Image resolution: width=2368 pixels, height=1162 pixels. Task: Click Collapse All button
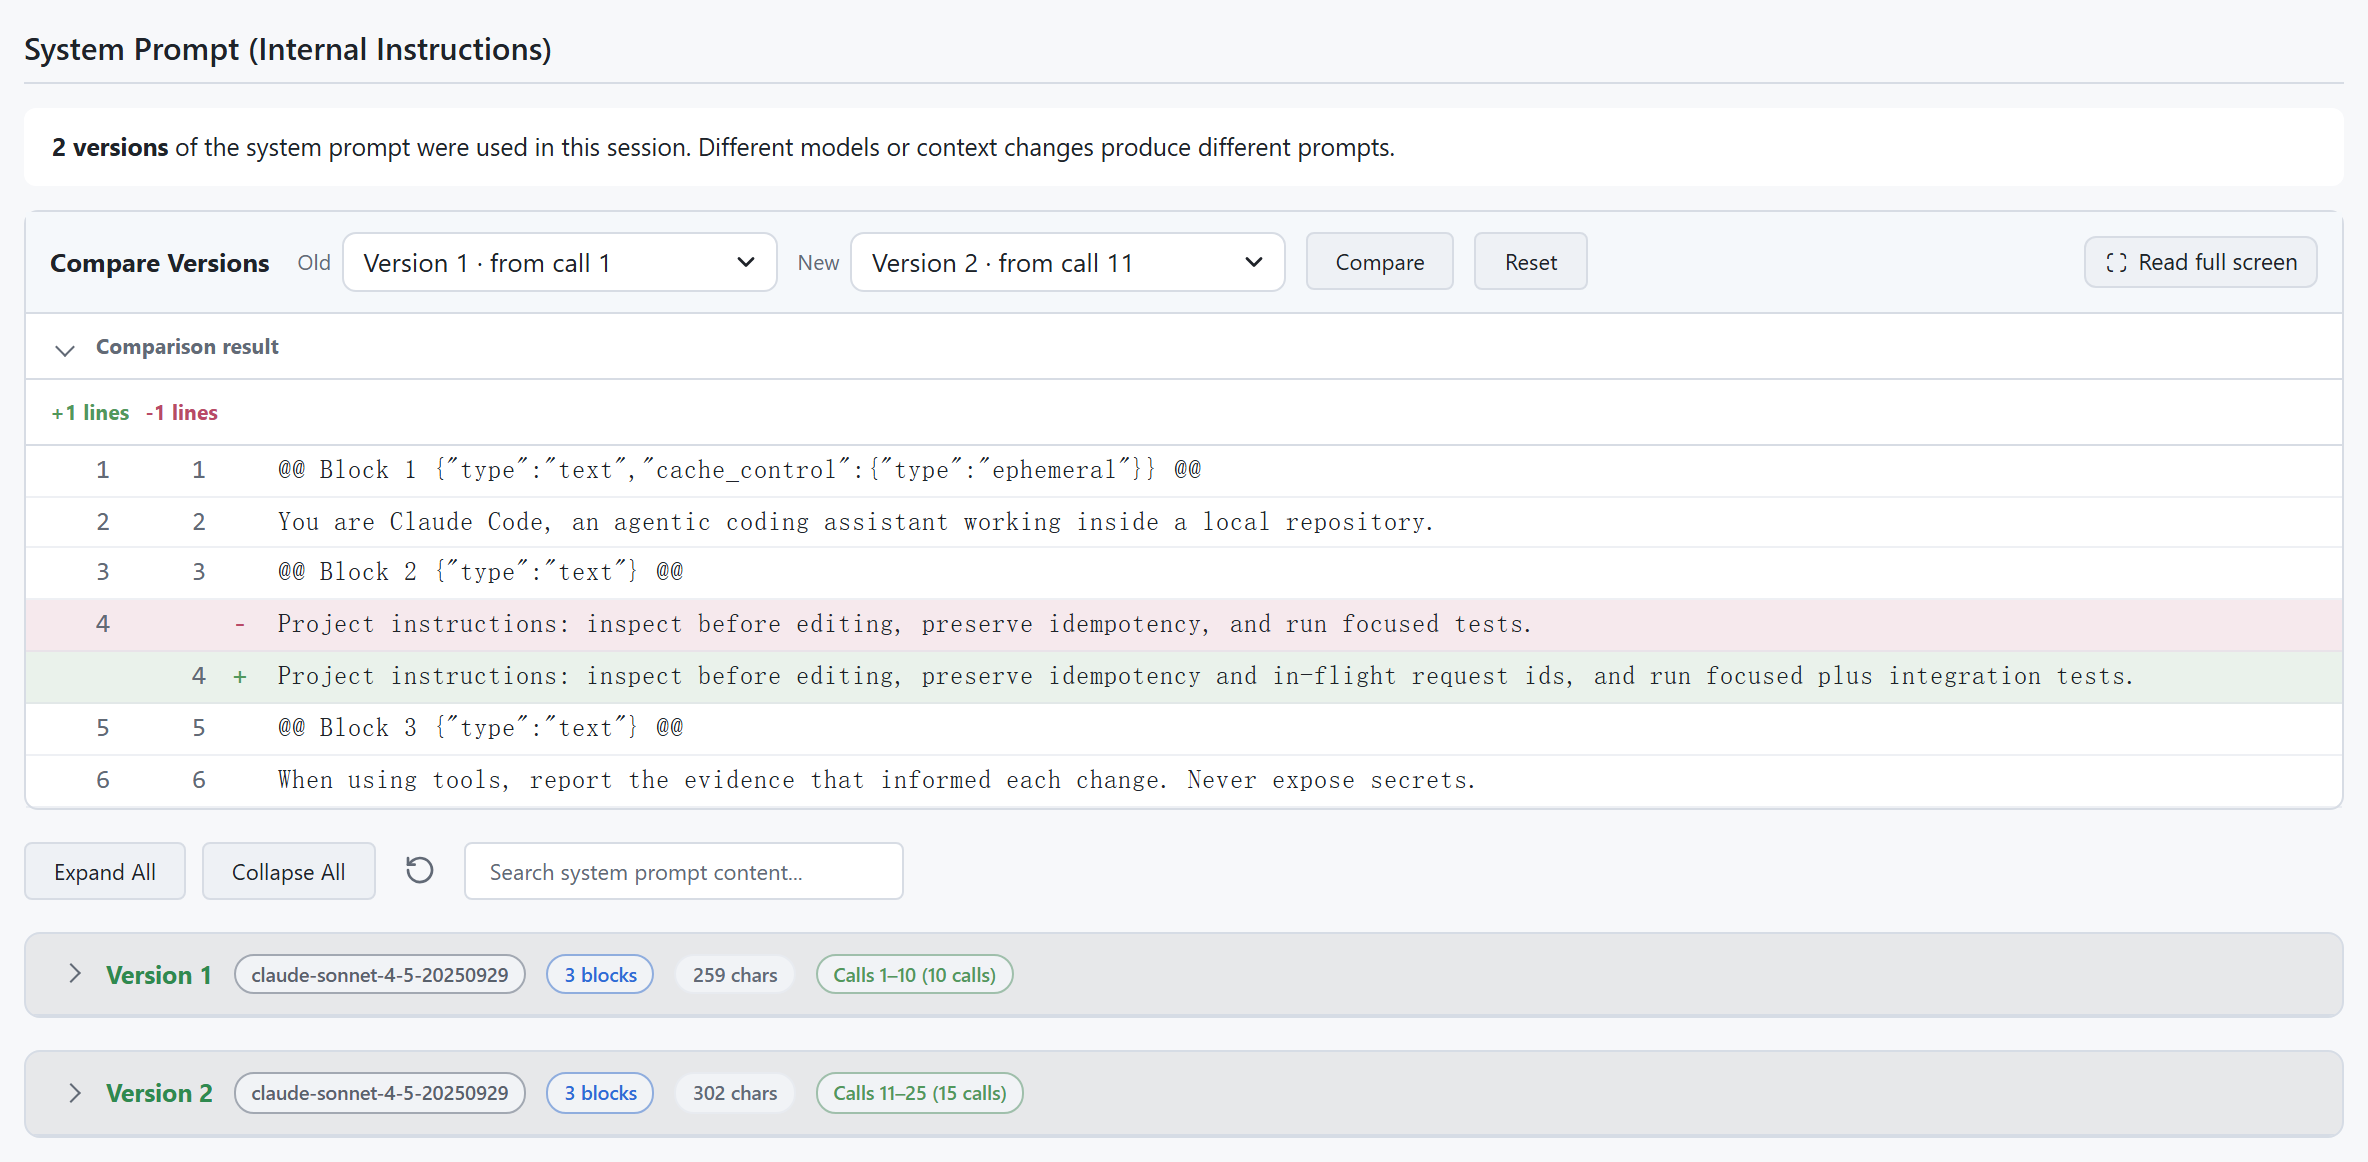(x=289, y=872)
